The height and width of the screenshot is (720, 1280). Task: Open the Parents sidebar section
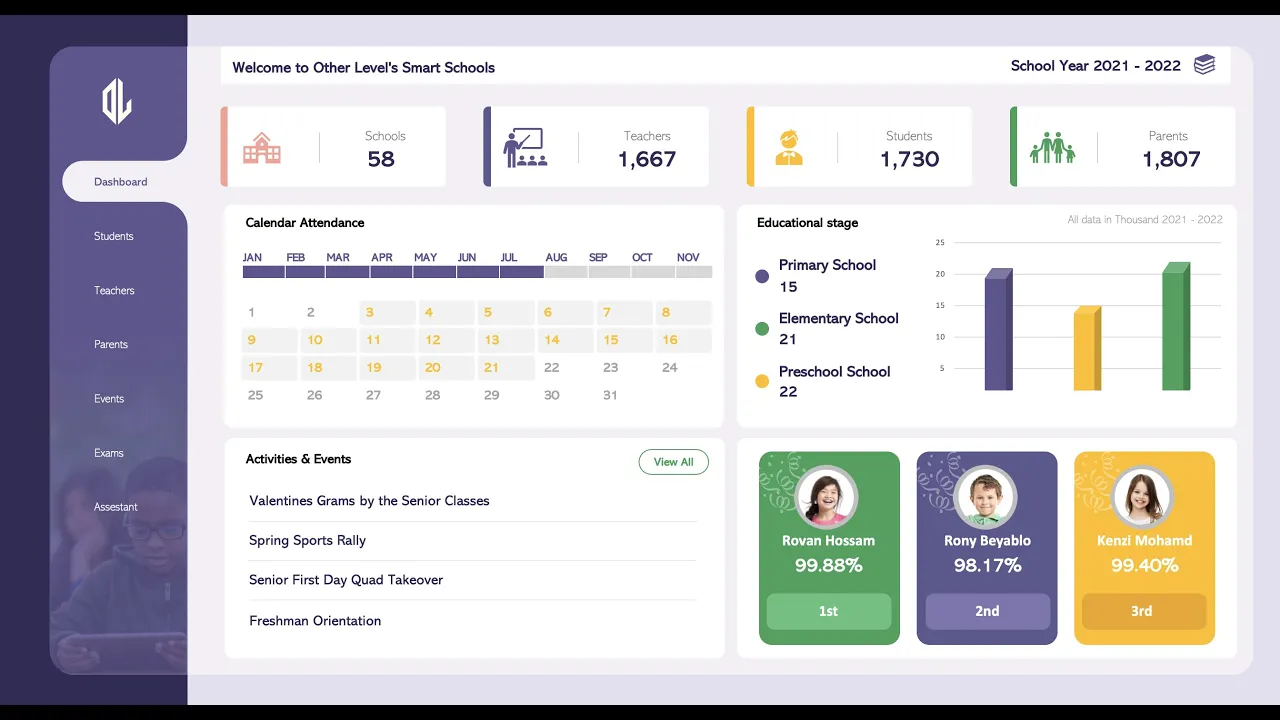click(111, 344)
